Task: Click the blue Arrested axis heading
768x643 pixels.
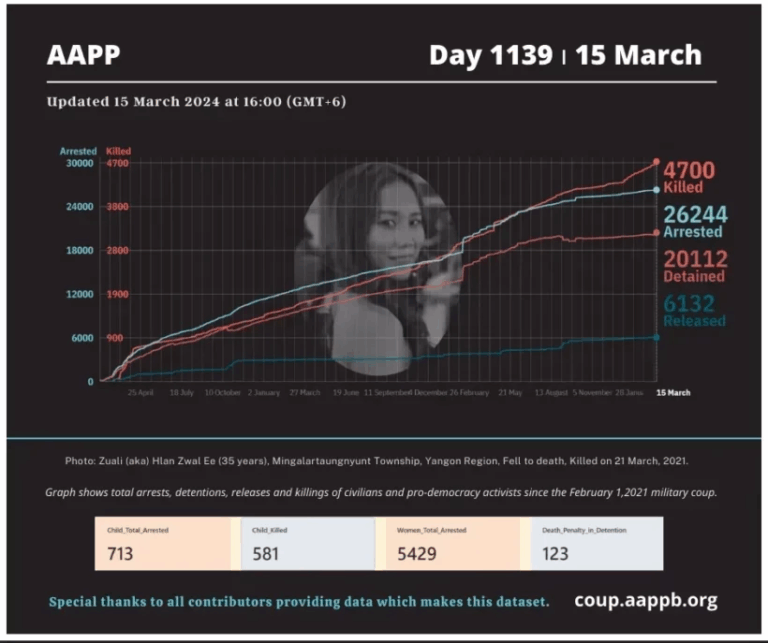Action: pyautogui.click(x=76, y=151)
